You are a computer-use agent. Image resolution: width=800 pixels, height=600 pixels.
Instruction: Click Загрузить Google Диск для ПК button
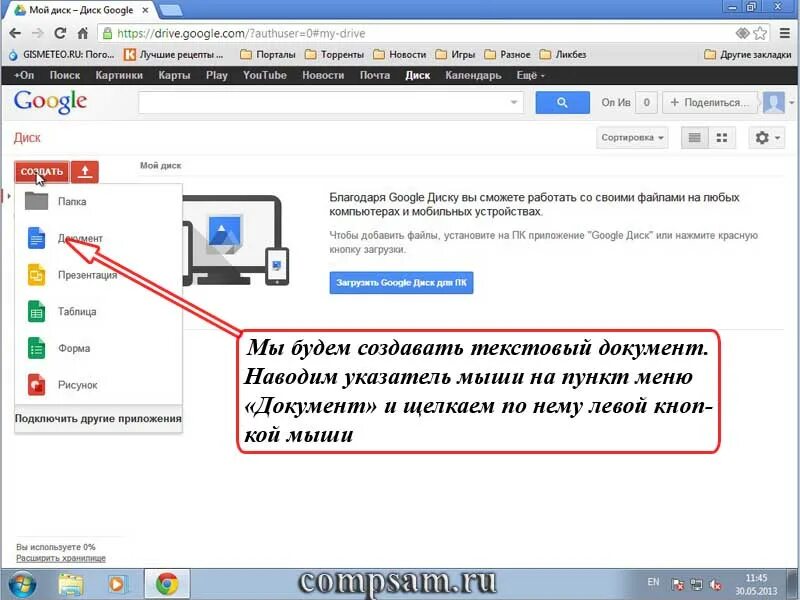coord(402,283)
